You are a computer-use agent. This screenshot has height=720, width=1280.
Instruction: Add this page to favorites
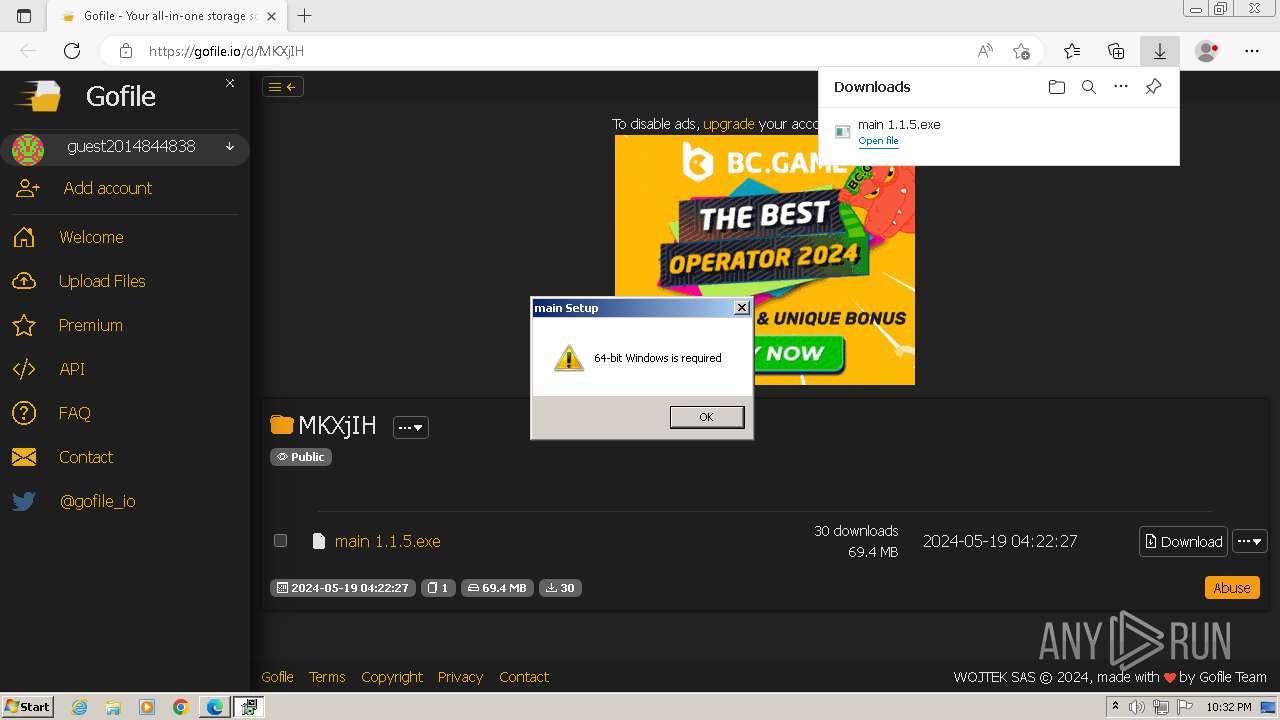pos(1021,51)
